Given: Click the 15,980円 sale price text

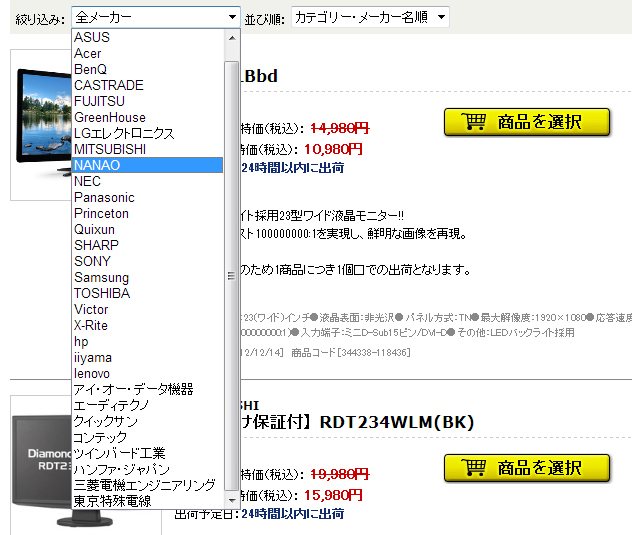Looking at the screenshot, I should pyautogui.click(x=333, y=495).
